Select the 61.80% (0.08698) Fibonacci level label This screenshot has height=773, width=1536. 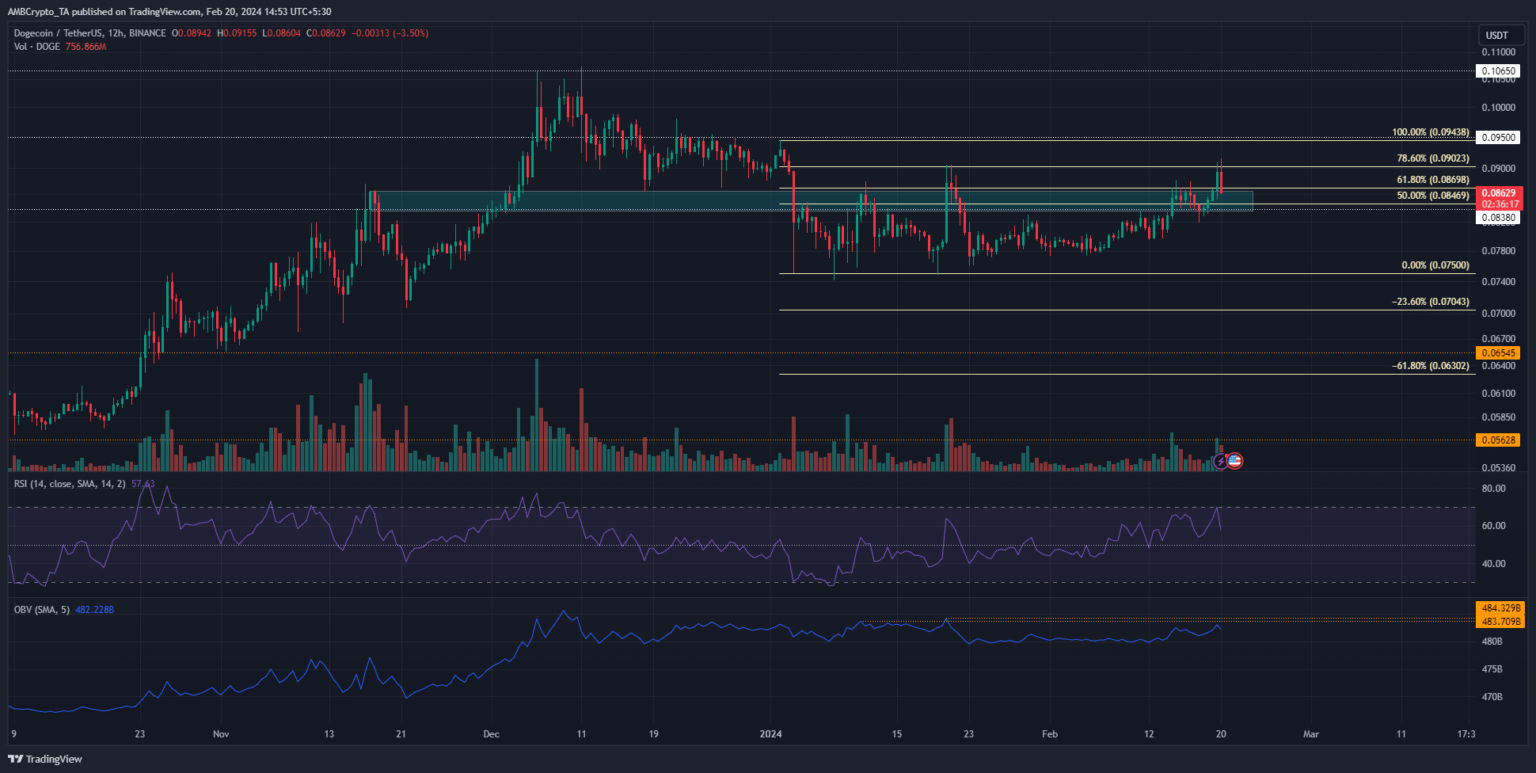[x=1432, y=179]
